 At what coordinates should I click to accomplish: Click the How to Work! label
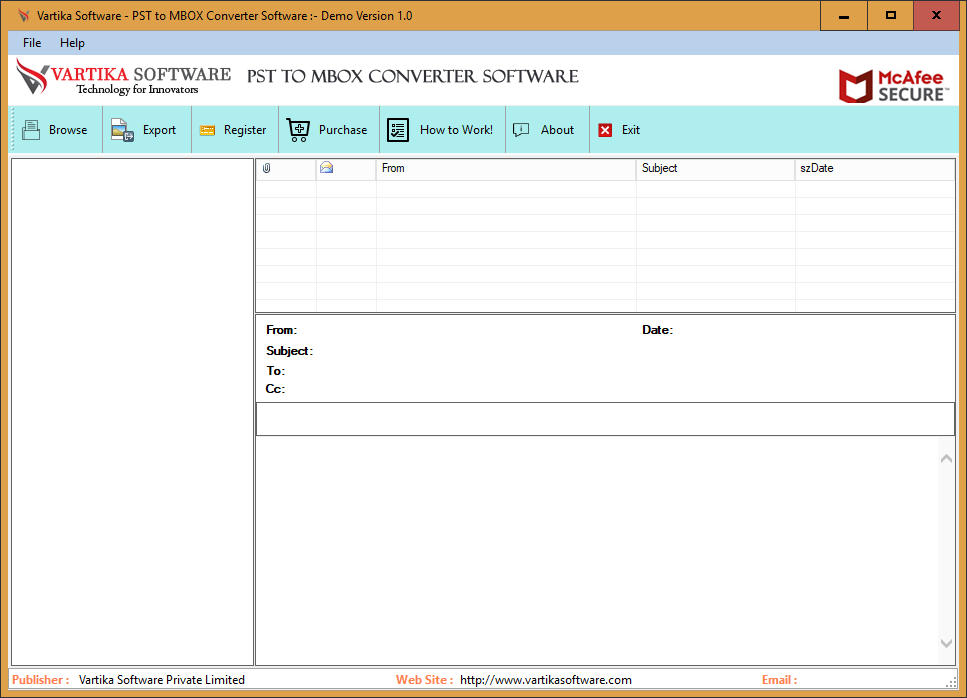point(456,130)
